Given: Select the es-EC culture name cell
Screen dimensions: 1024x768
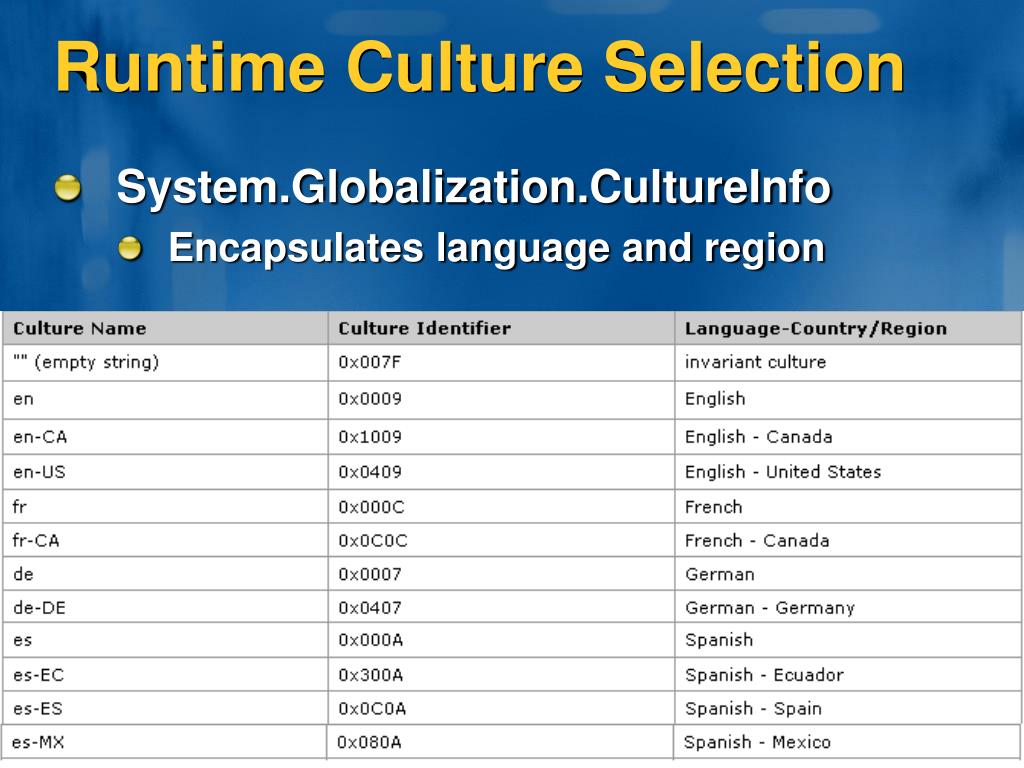Looking at the screenshot, I should [165, 675].
